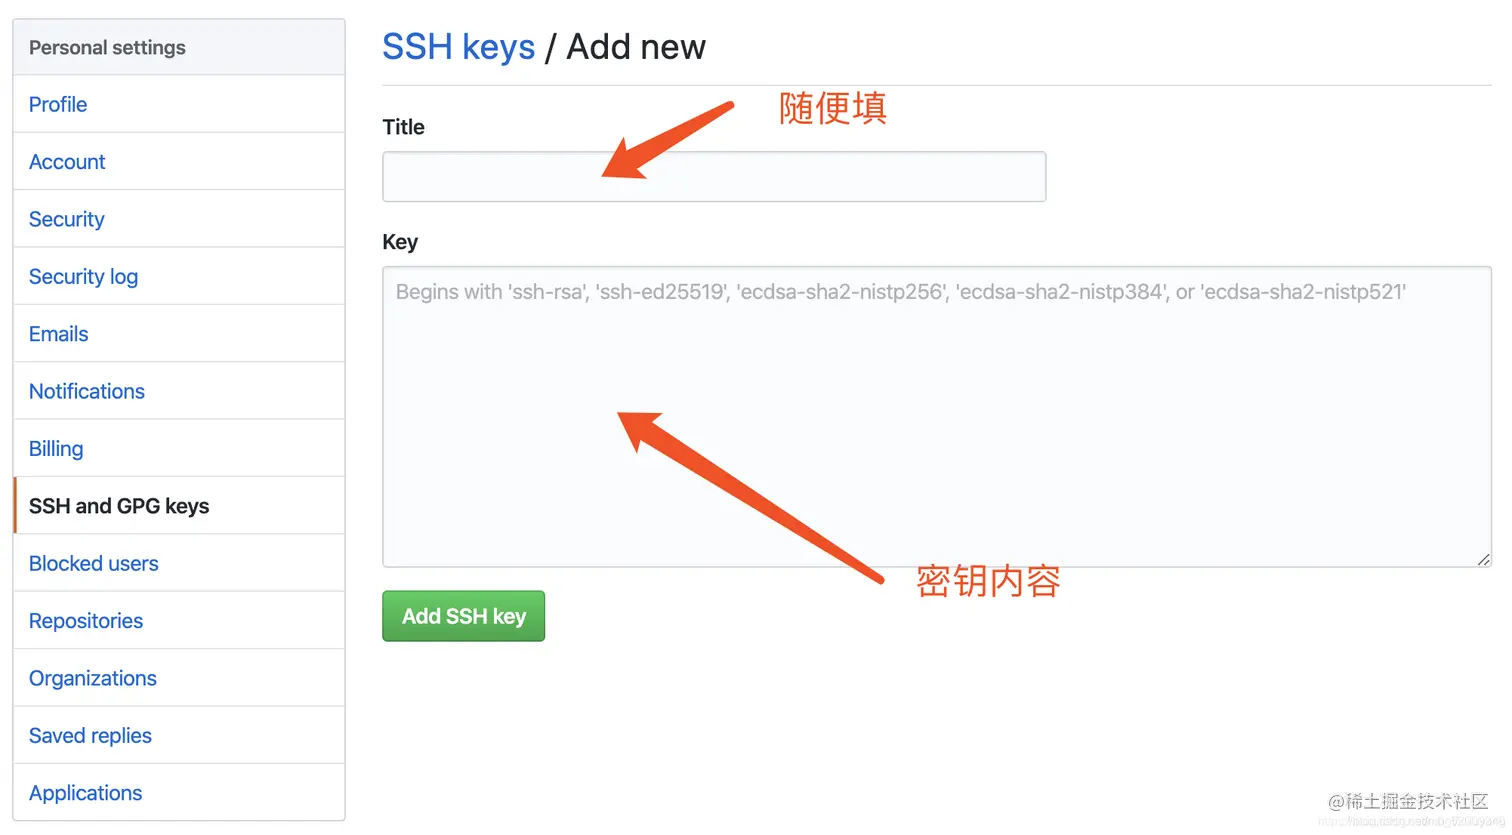Open Saved replies page
The image size is (1512, 835).
tap(179, 735)
